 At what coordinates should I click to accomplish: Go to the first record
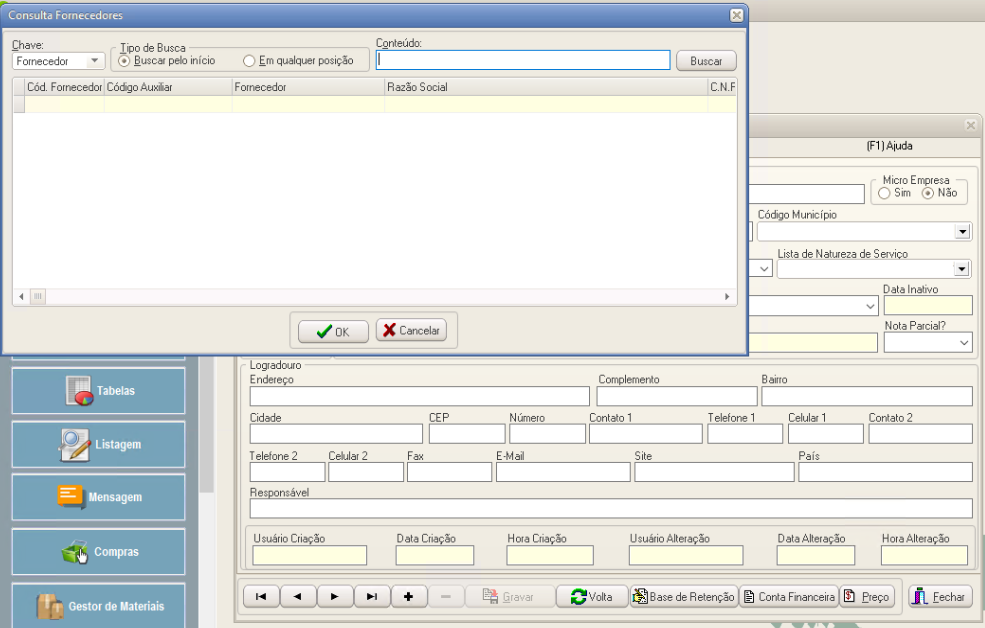(261, 597)
